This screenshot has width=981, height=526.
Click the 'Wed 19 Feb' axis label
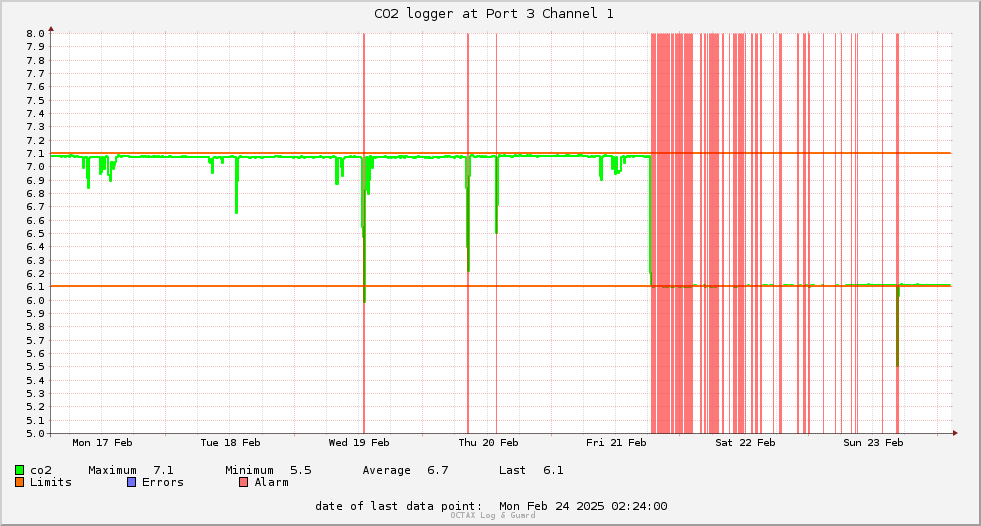coord(358,442)
